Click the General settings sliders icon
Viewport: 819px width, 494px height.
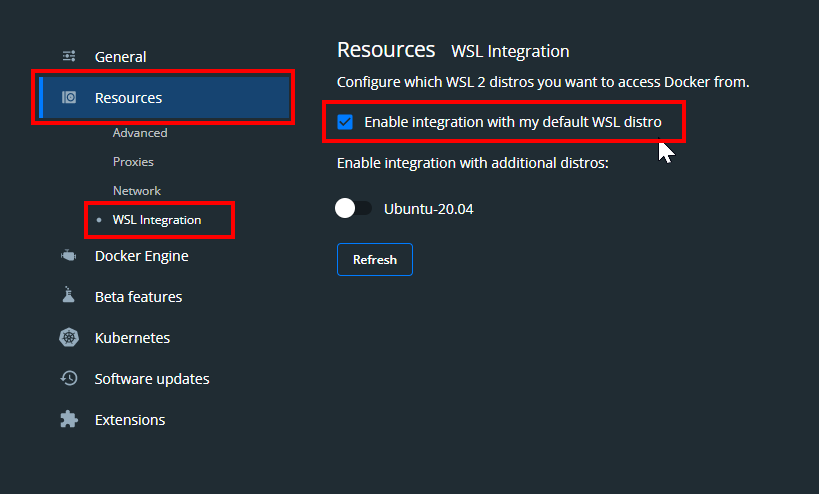tap(69, 57)
